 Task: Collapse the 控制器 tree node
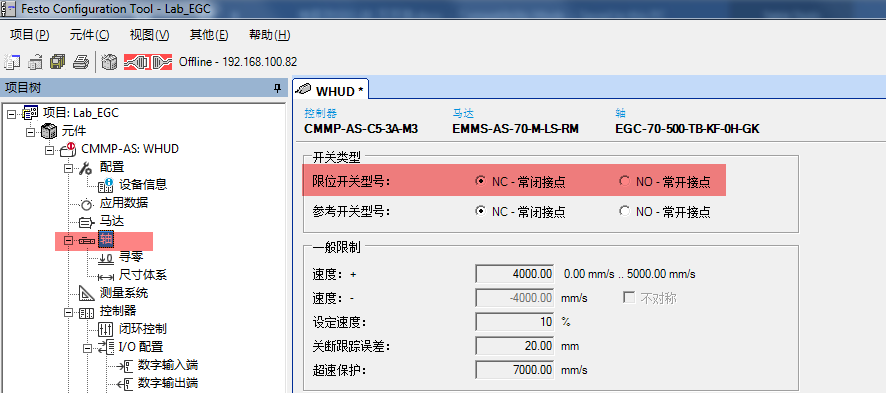[x=68, y=312]
